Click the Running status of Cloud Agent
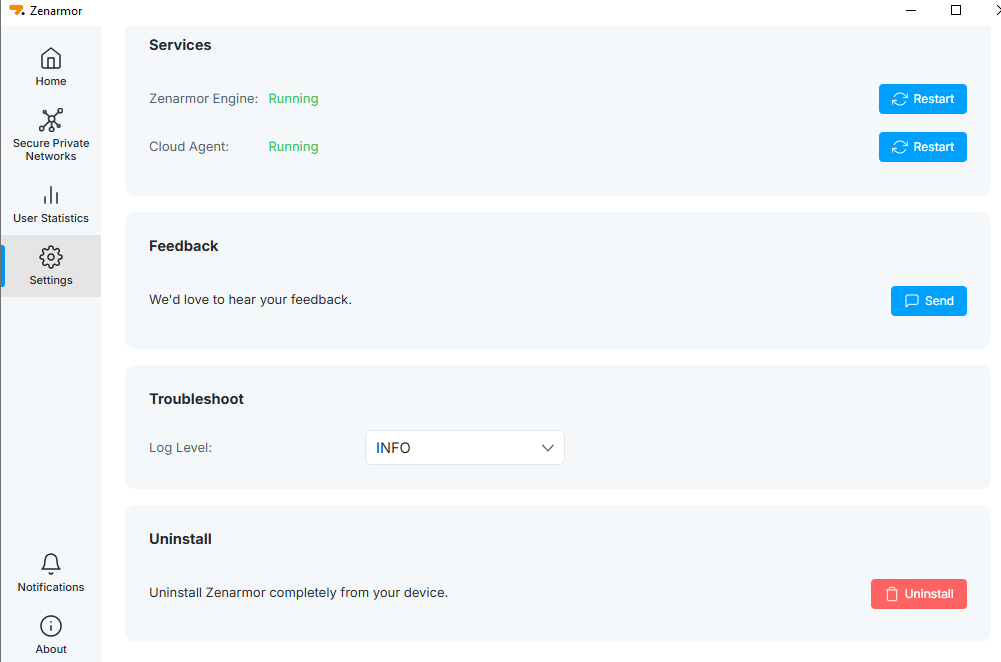The height and width of the screenshot is (662, 1001). tap(293, 146)
